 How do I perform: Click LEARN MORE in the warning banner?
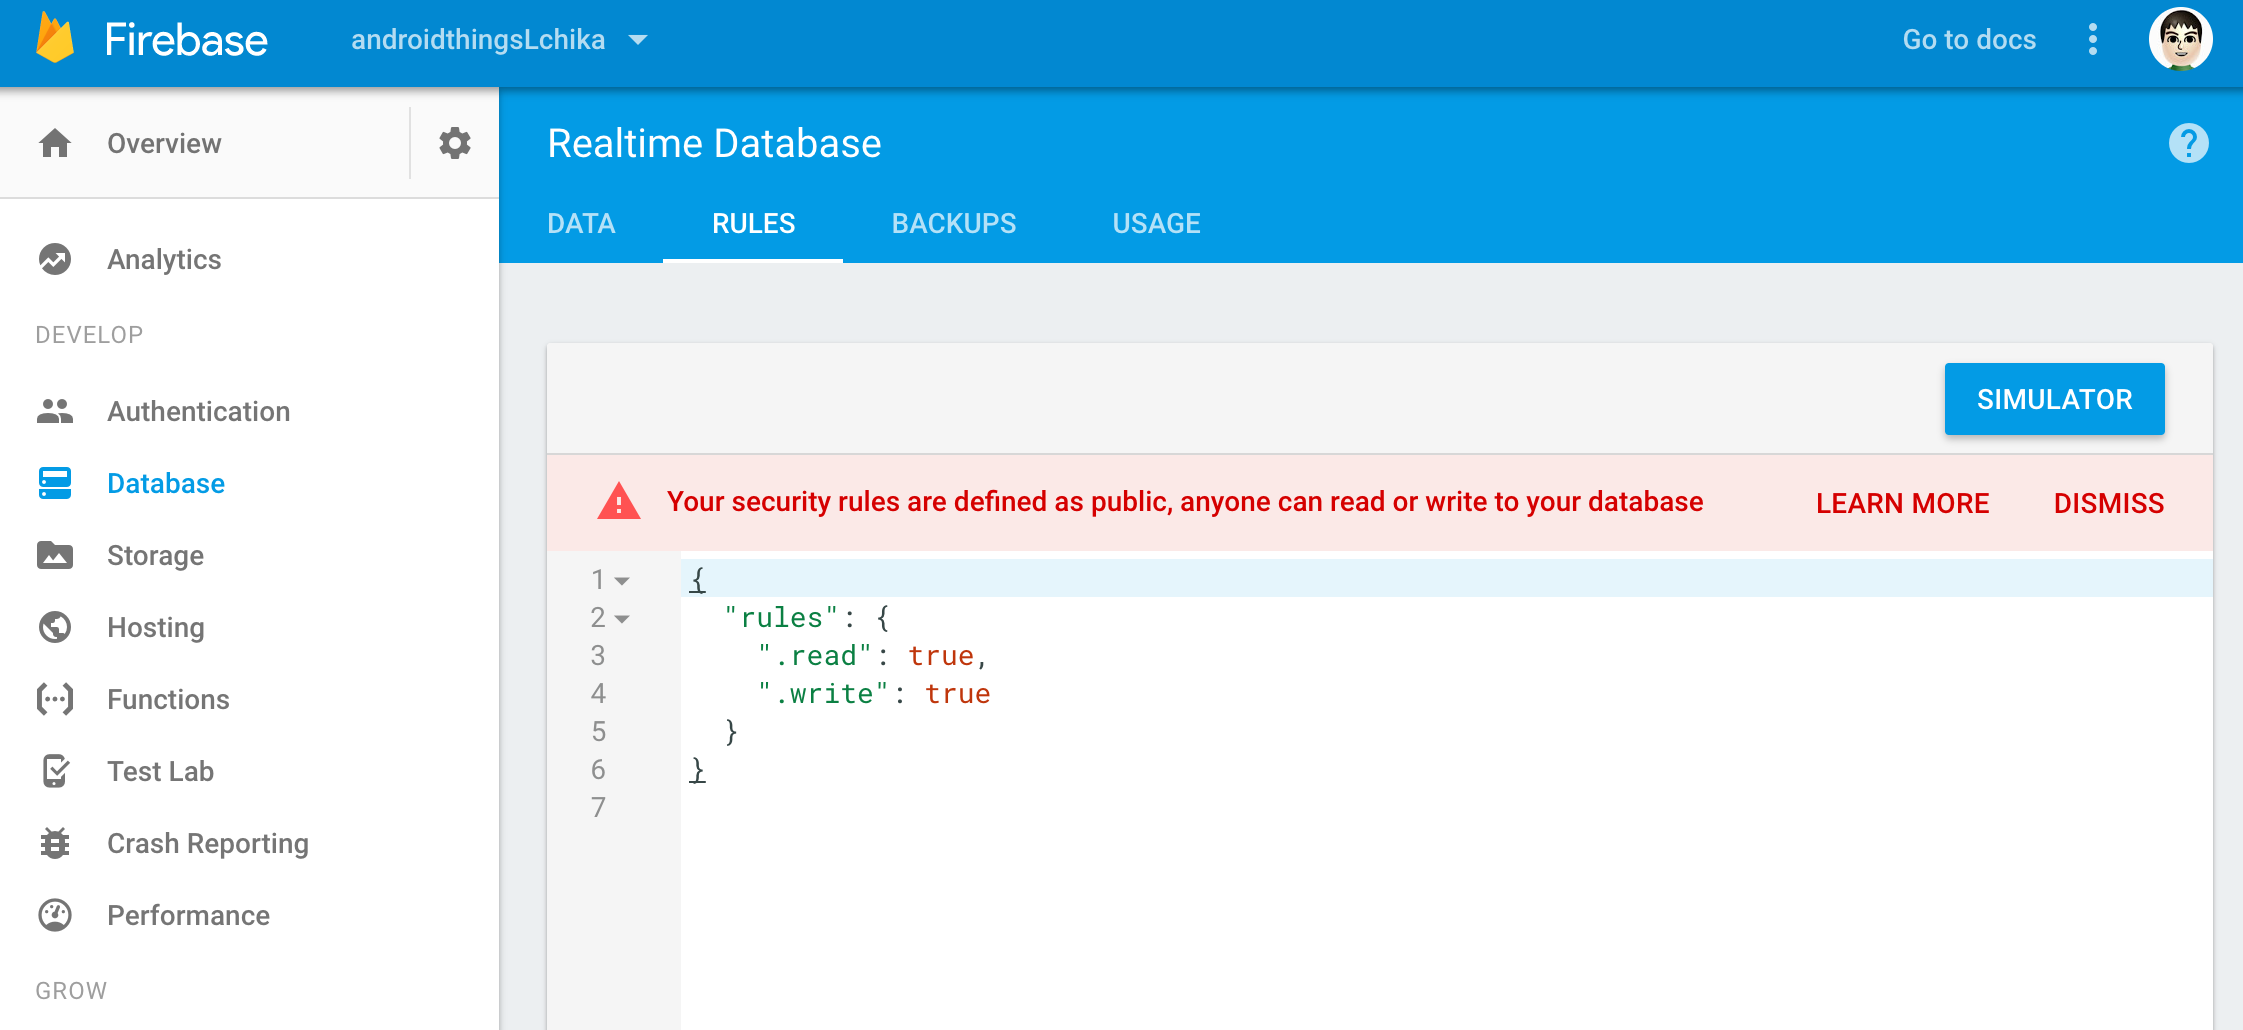(1902, 503)
